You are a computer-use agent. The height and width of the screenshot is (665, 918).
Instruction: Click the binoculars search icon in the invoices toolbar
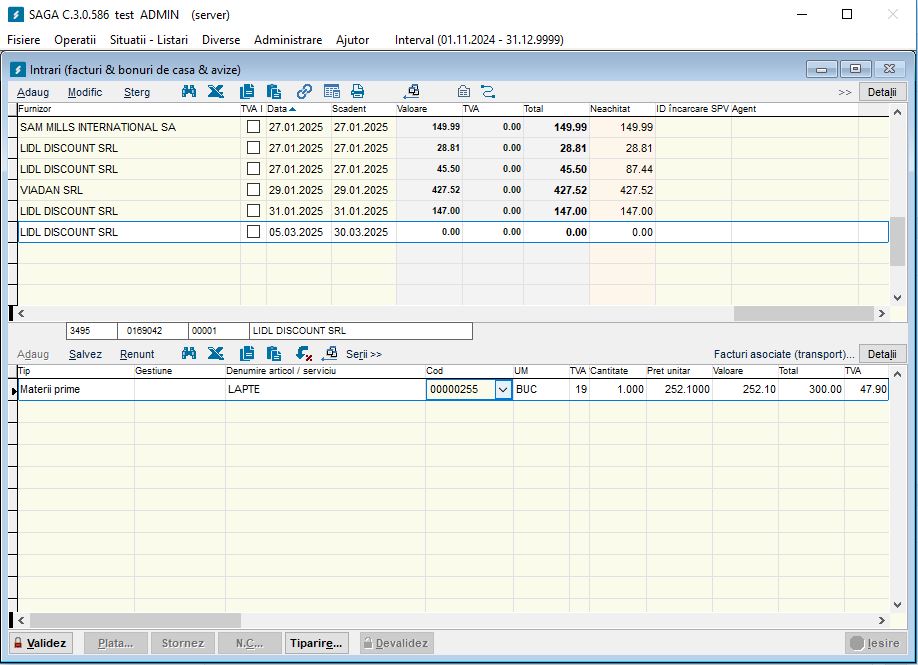pyautogui.click(x=189, y=91)
